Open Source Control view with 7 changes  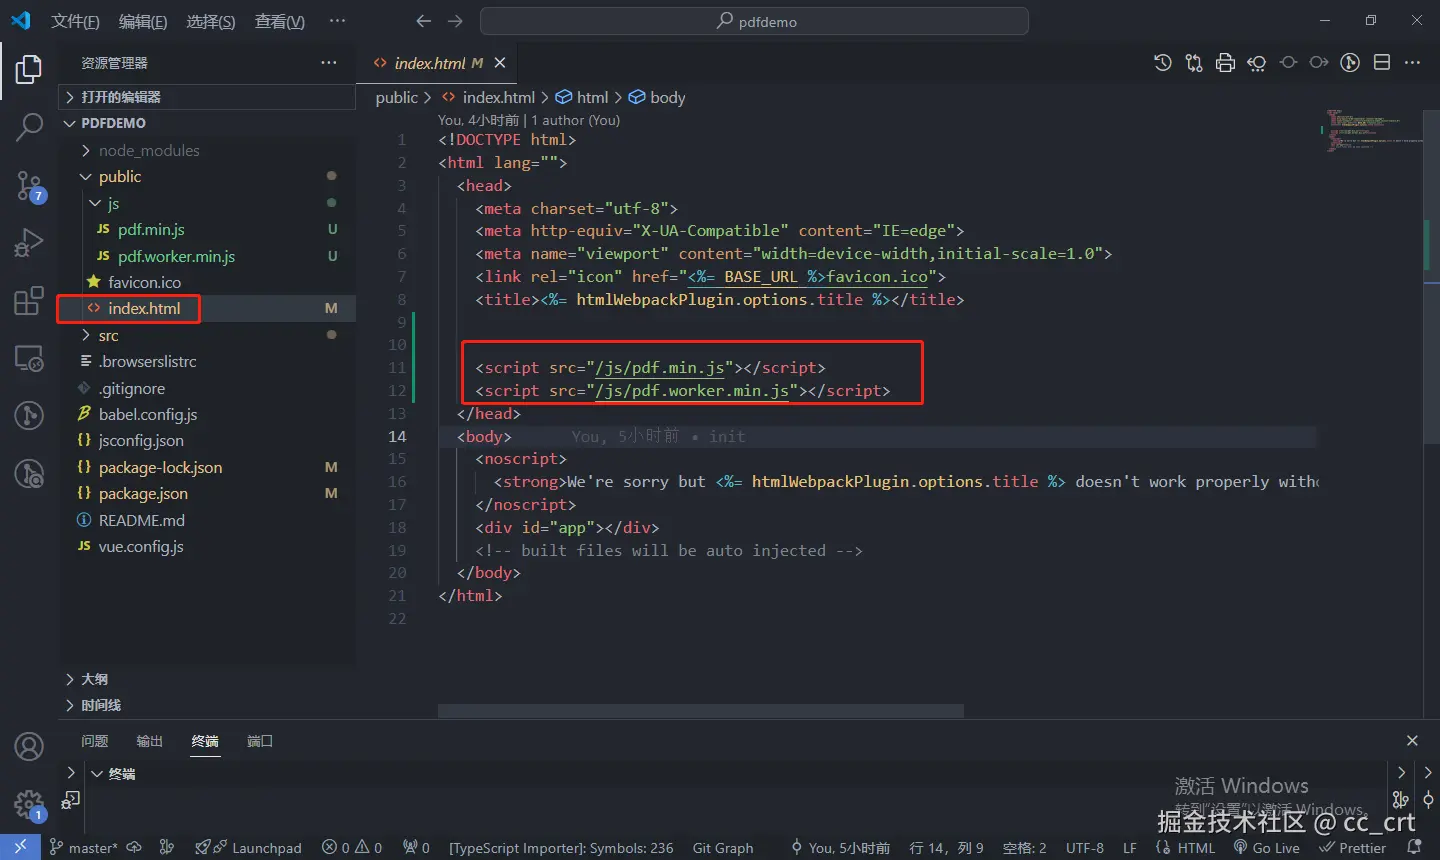coord(29,185)
